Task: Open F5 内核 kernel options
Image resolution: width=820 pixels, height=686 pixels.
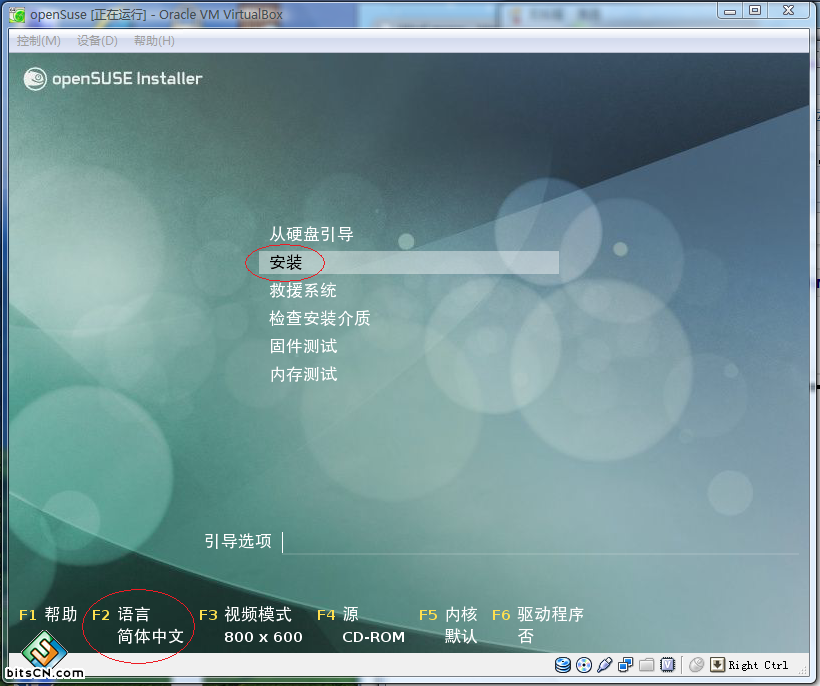Action: coord(448,614)
